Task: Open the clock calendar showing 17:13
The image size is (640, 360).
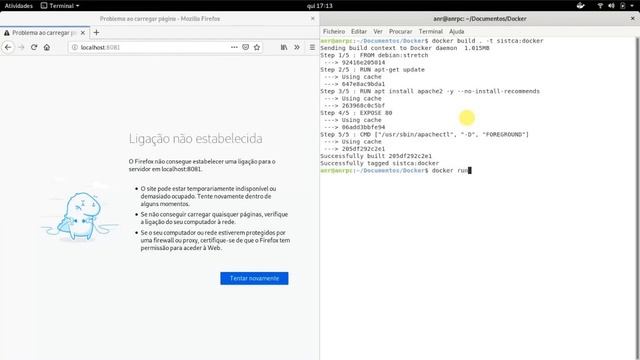Action: [320, 6]
